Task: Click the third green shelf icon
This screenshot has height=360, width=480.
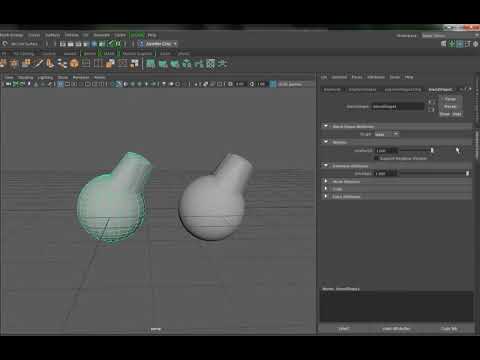Action: coord(175,63)
